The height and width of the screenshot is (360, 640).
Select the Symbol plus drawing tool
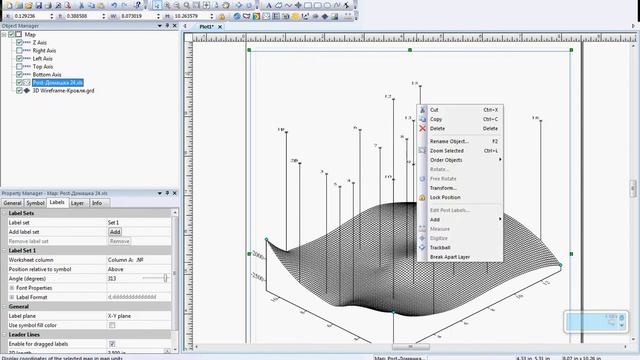point(298,5)
